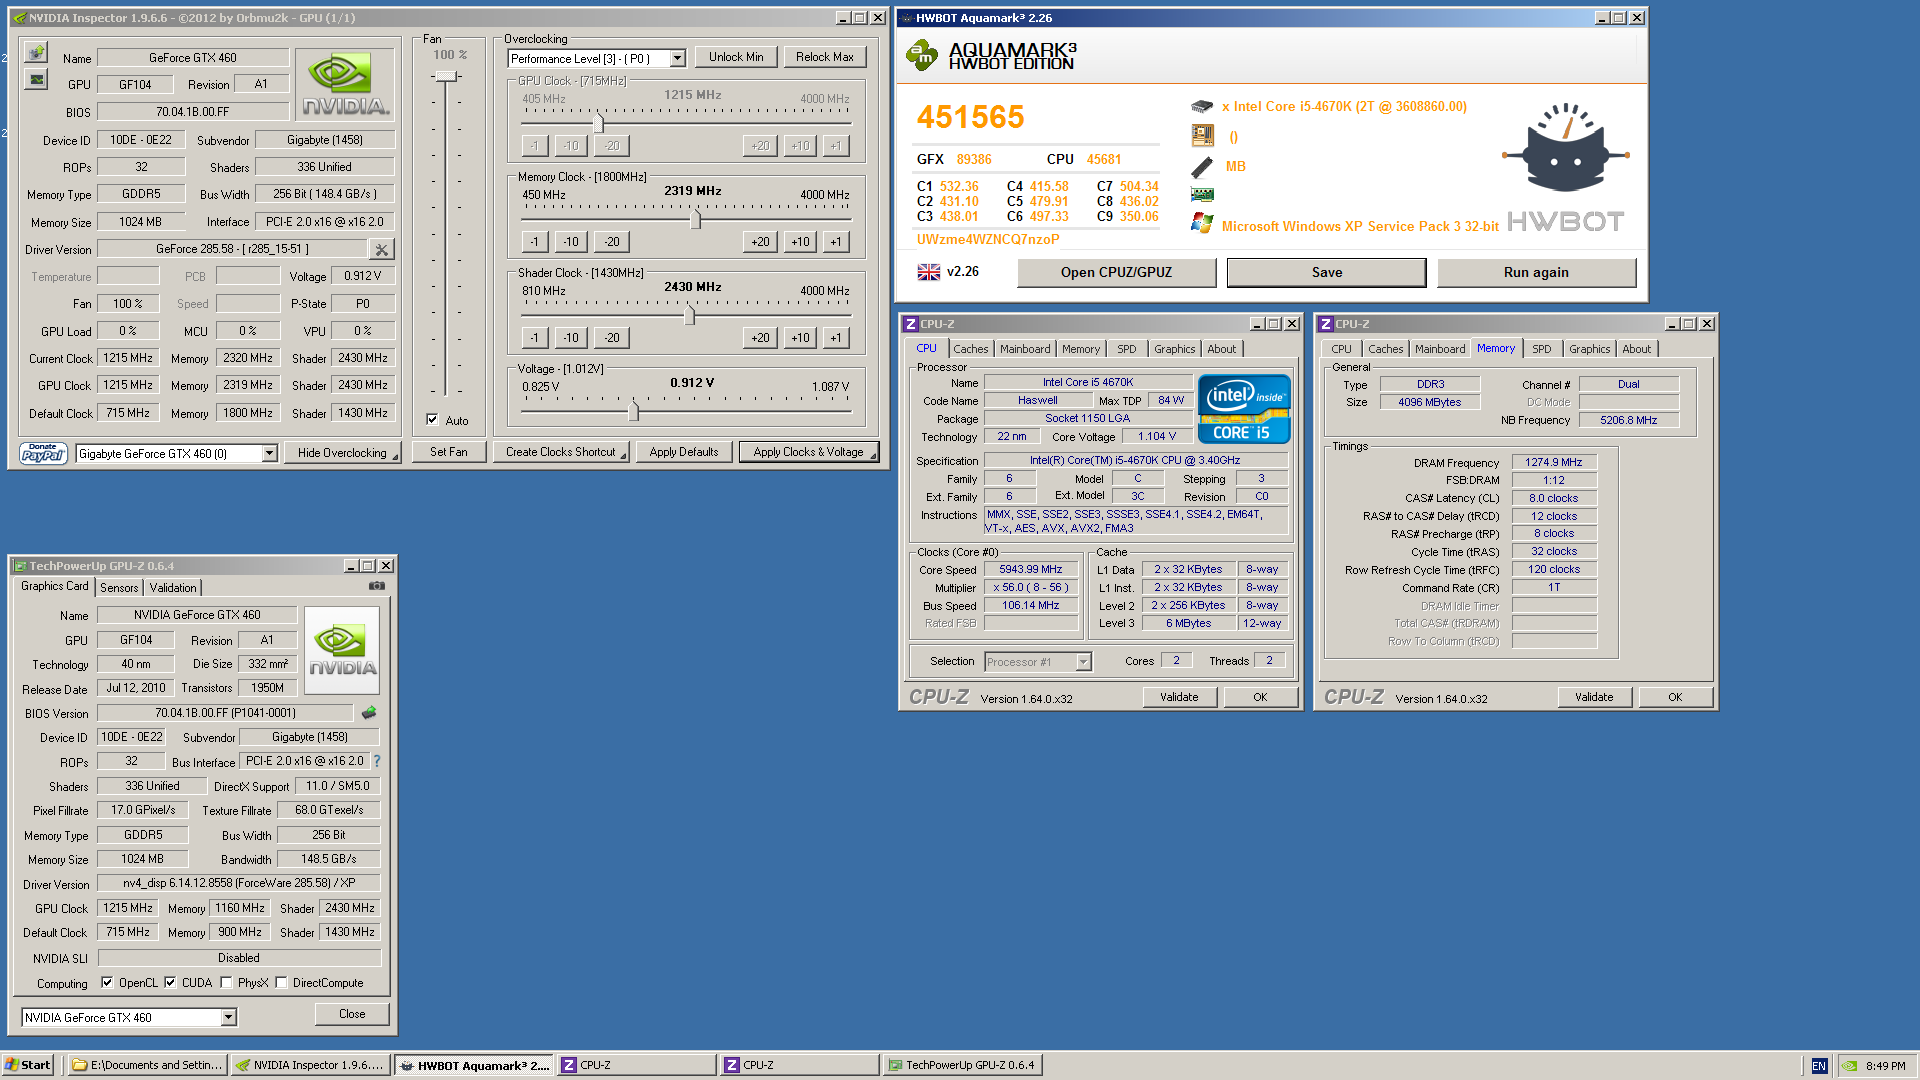The height and width of the screenshot is (1080, 1920).
Task: Click the GPU-Z BIOS save chip icon
Action: [x=369, y=713]
